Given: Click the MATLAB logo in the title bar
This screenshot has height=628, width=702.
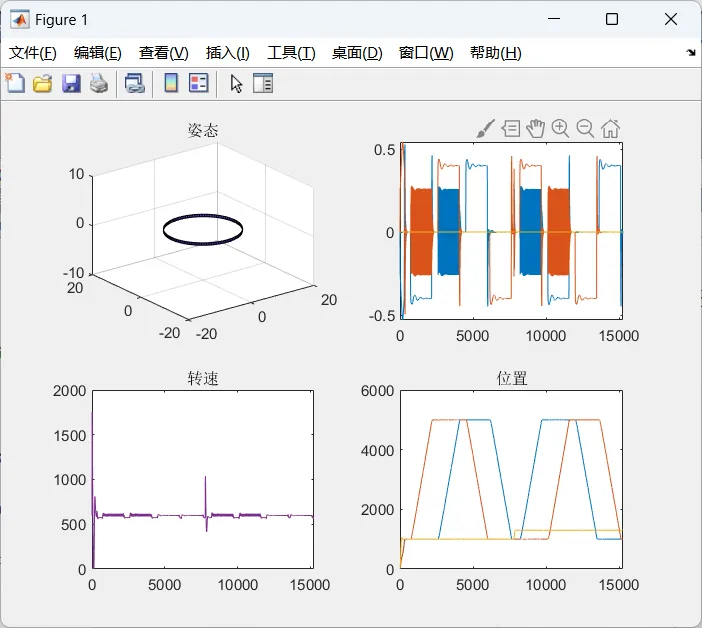Looking at the screenshot, I should [20, 20].
